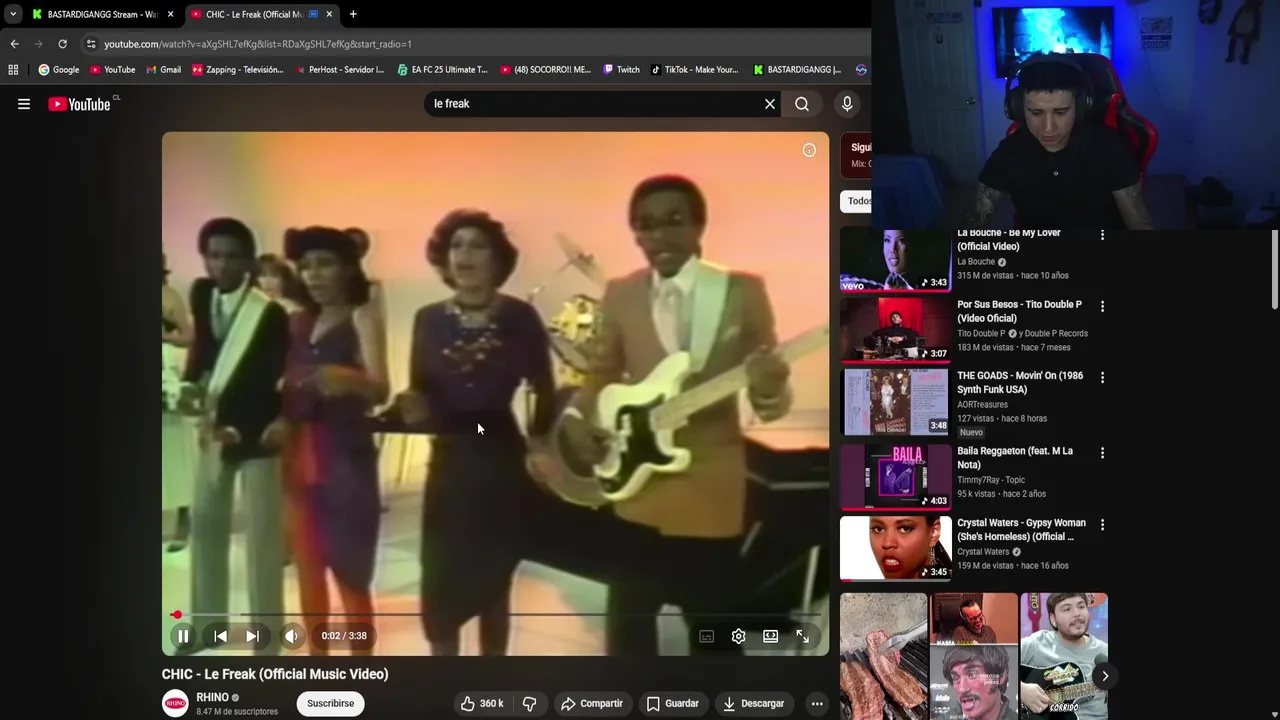Close the BASTARDIGANGG Stream tab
Viewport: 1280px width, 720px height.
(x=170, y=14)
